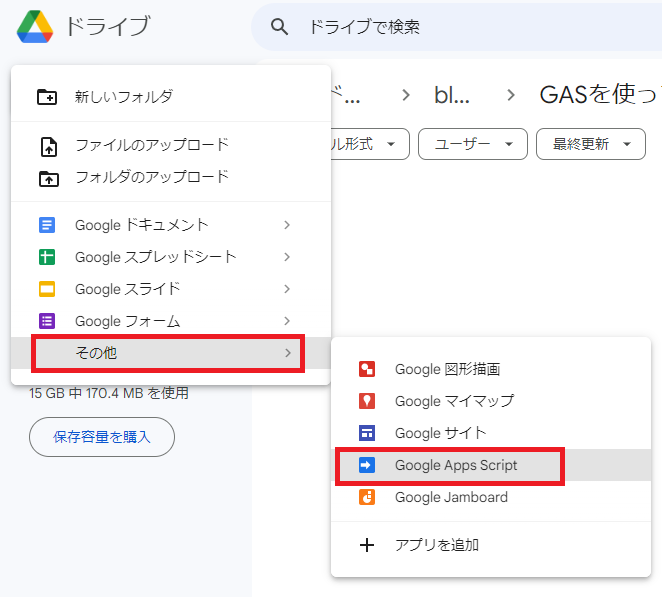
Task: Choose Google Apps Script in submenu
Action: click(x=491, y=465)
